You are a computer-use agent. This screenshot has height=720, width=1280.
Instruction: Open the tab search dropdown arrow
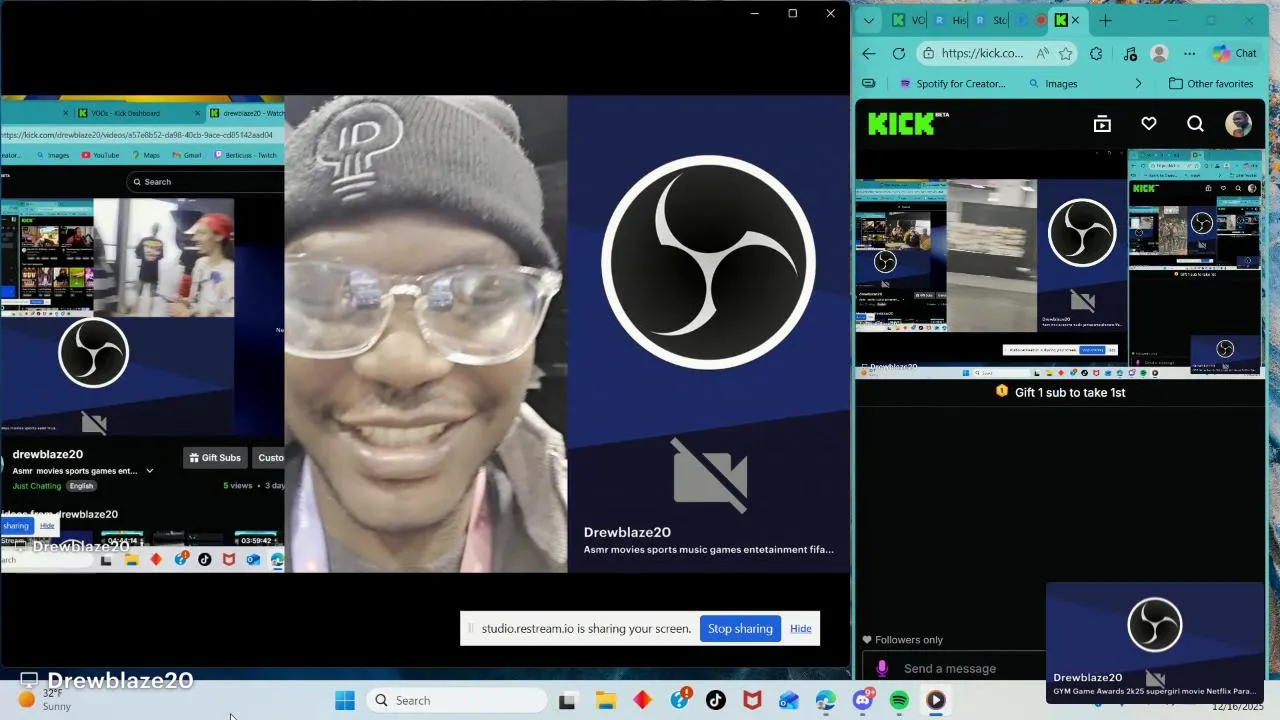tap(868, 20)
